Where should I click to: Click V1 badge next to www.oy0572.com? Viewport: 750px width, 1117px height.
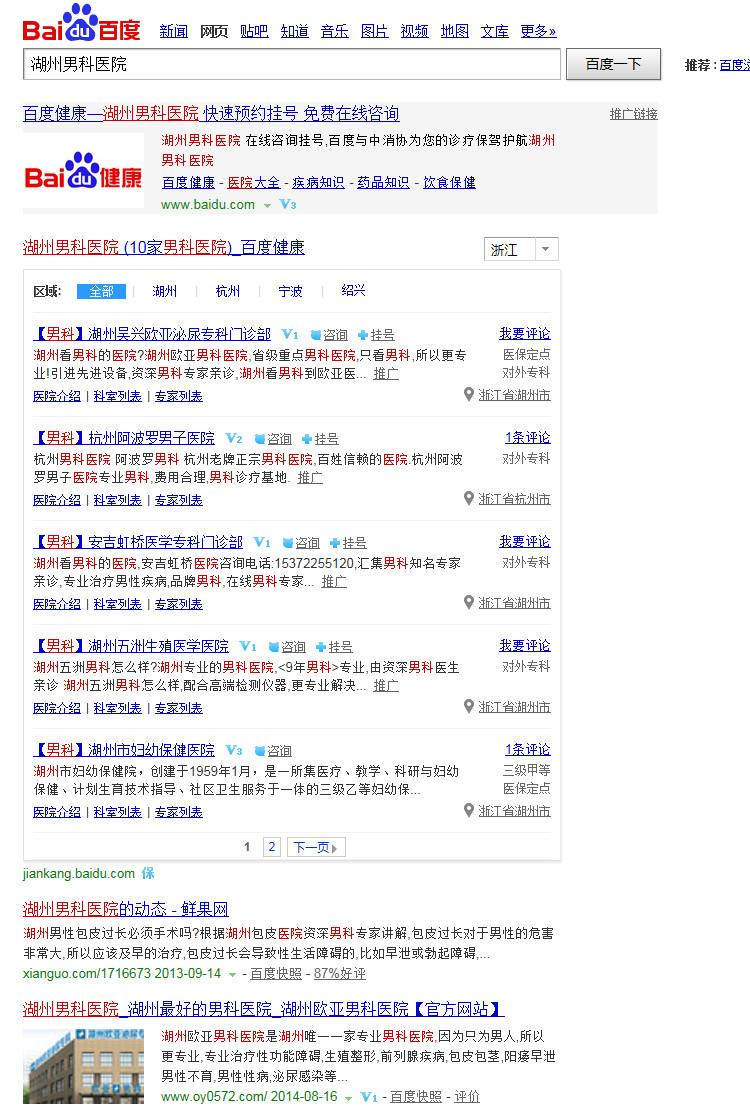pos(368,1097)
